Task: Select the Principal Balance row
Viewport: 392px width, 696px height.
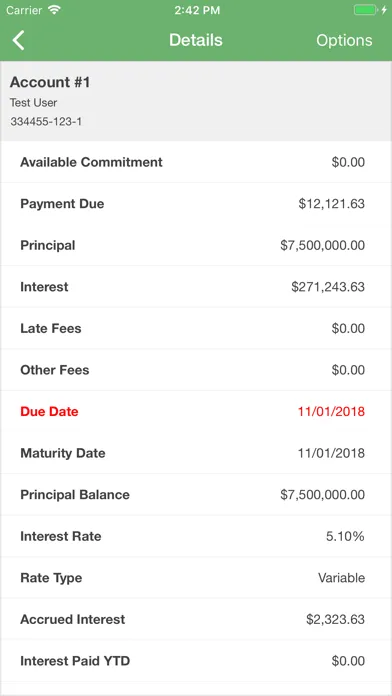Action: 196,495
